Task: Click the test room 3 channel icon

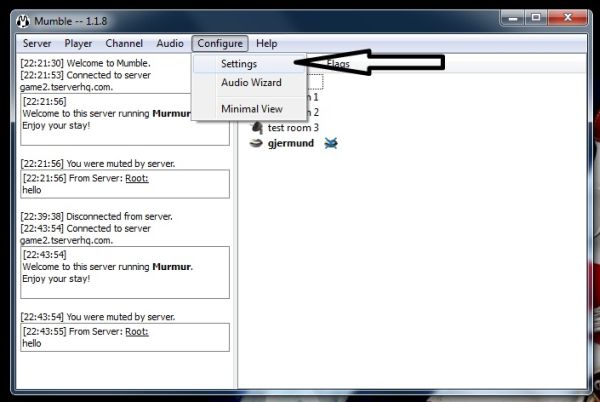Action: point(257,128)
